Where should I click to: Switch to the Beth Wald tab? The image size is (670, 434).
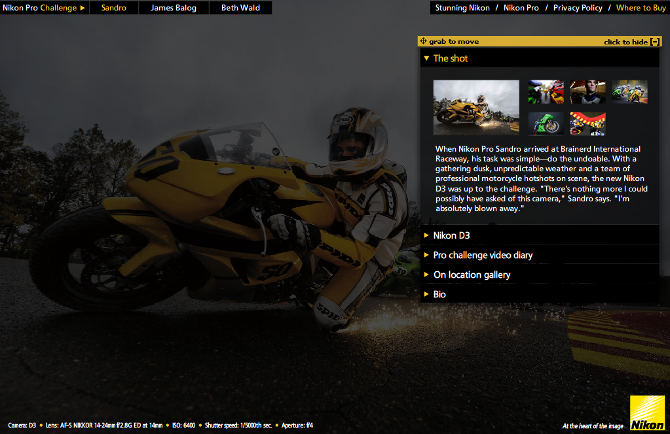[241, 8]
